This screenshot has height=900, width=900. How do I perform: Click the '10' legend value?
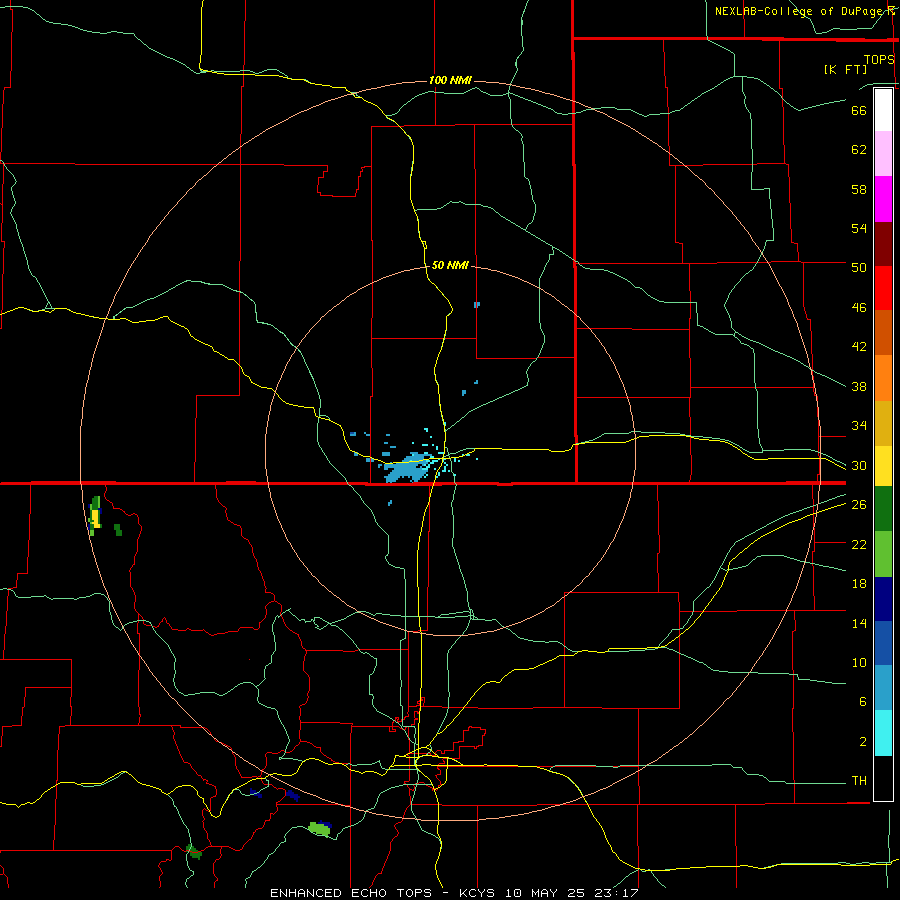pyautogui.click(x=859, y=662)
